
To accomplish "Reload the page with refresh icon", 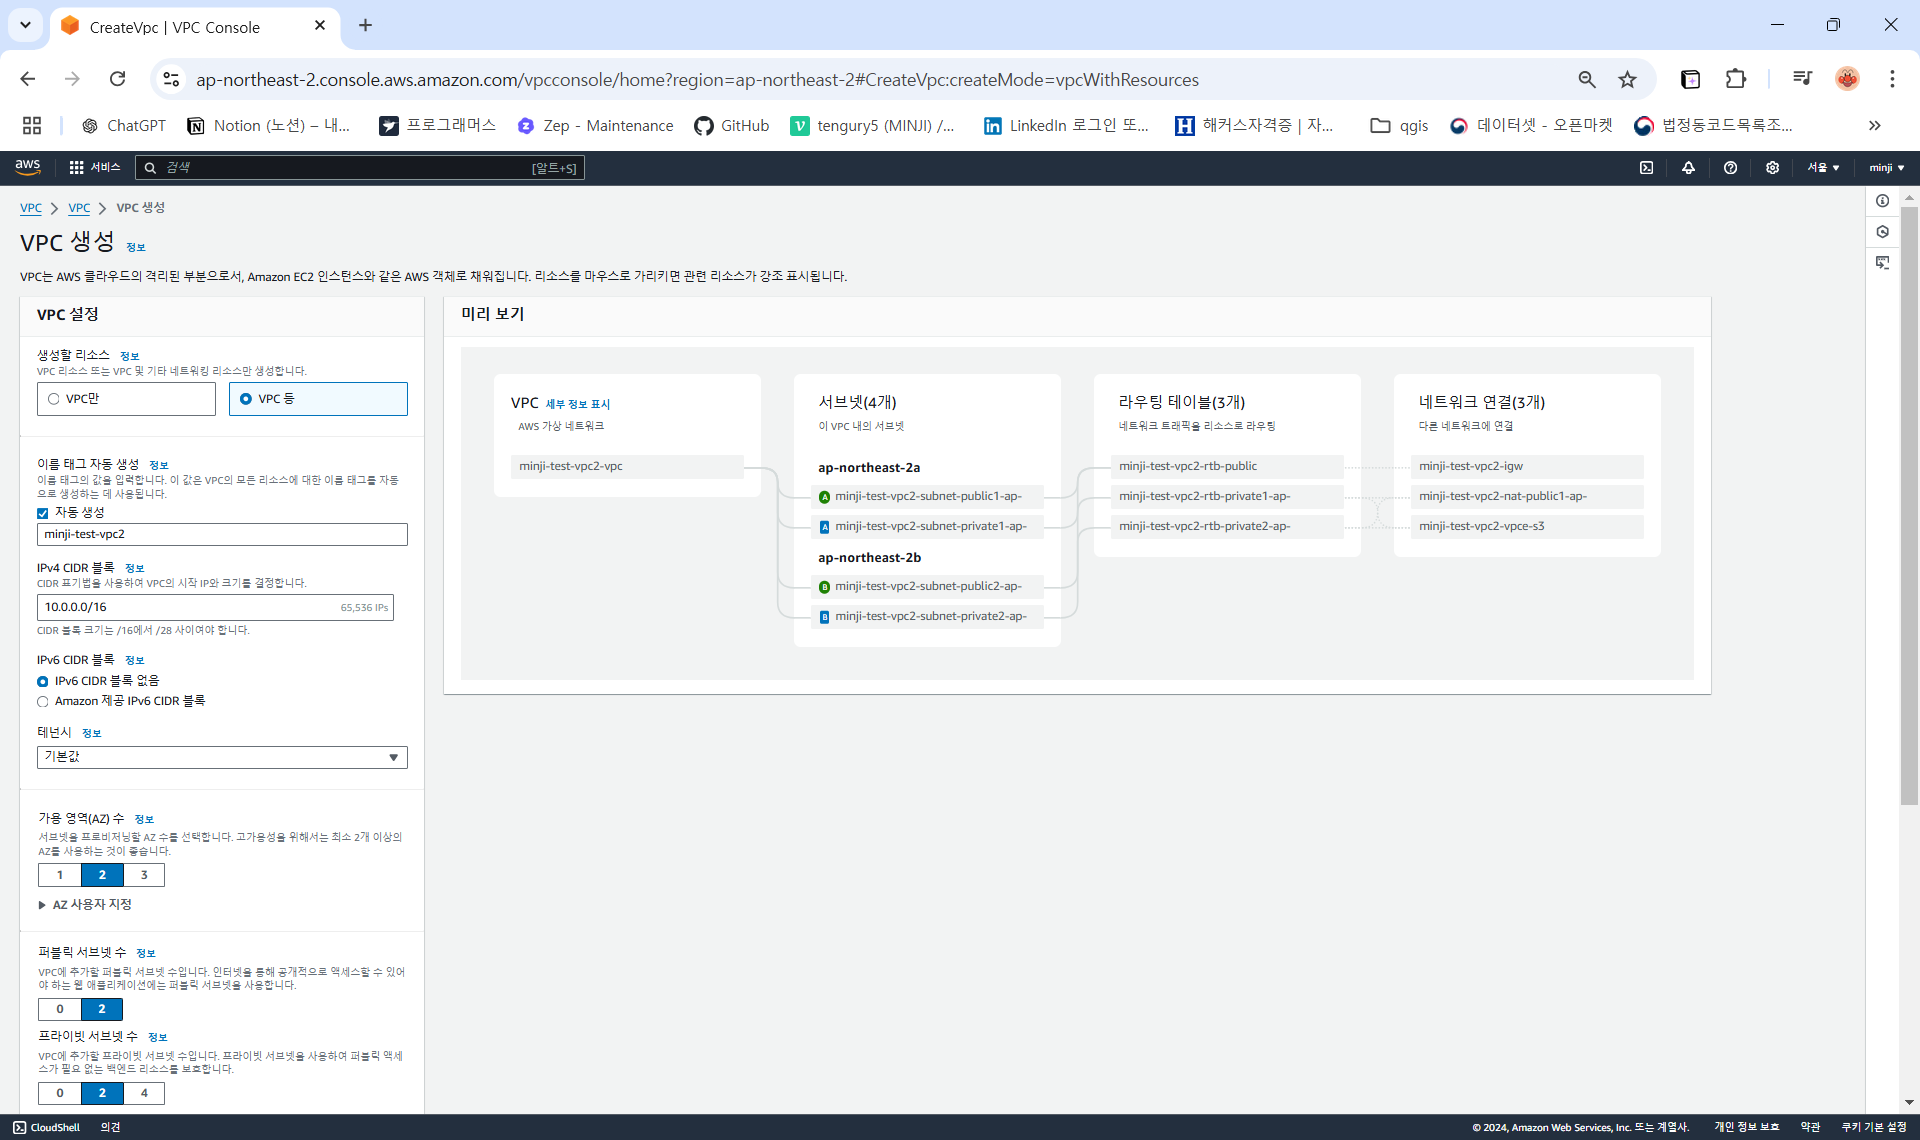I will [117, 79].
